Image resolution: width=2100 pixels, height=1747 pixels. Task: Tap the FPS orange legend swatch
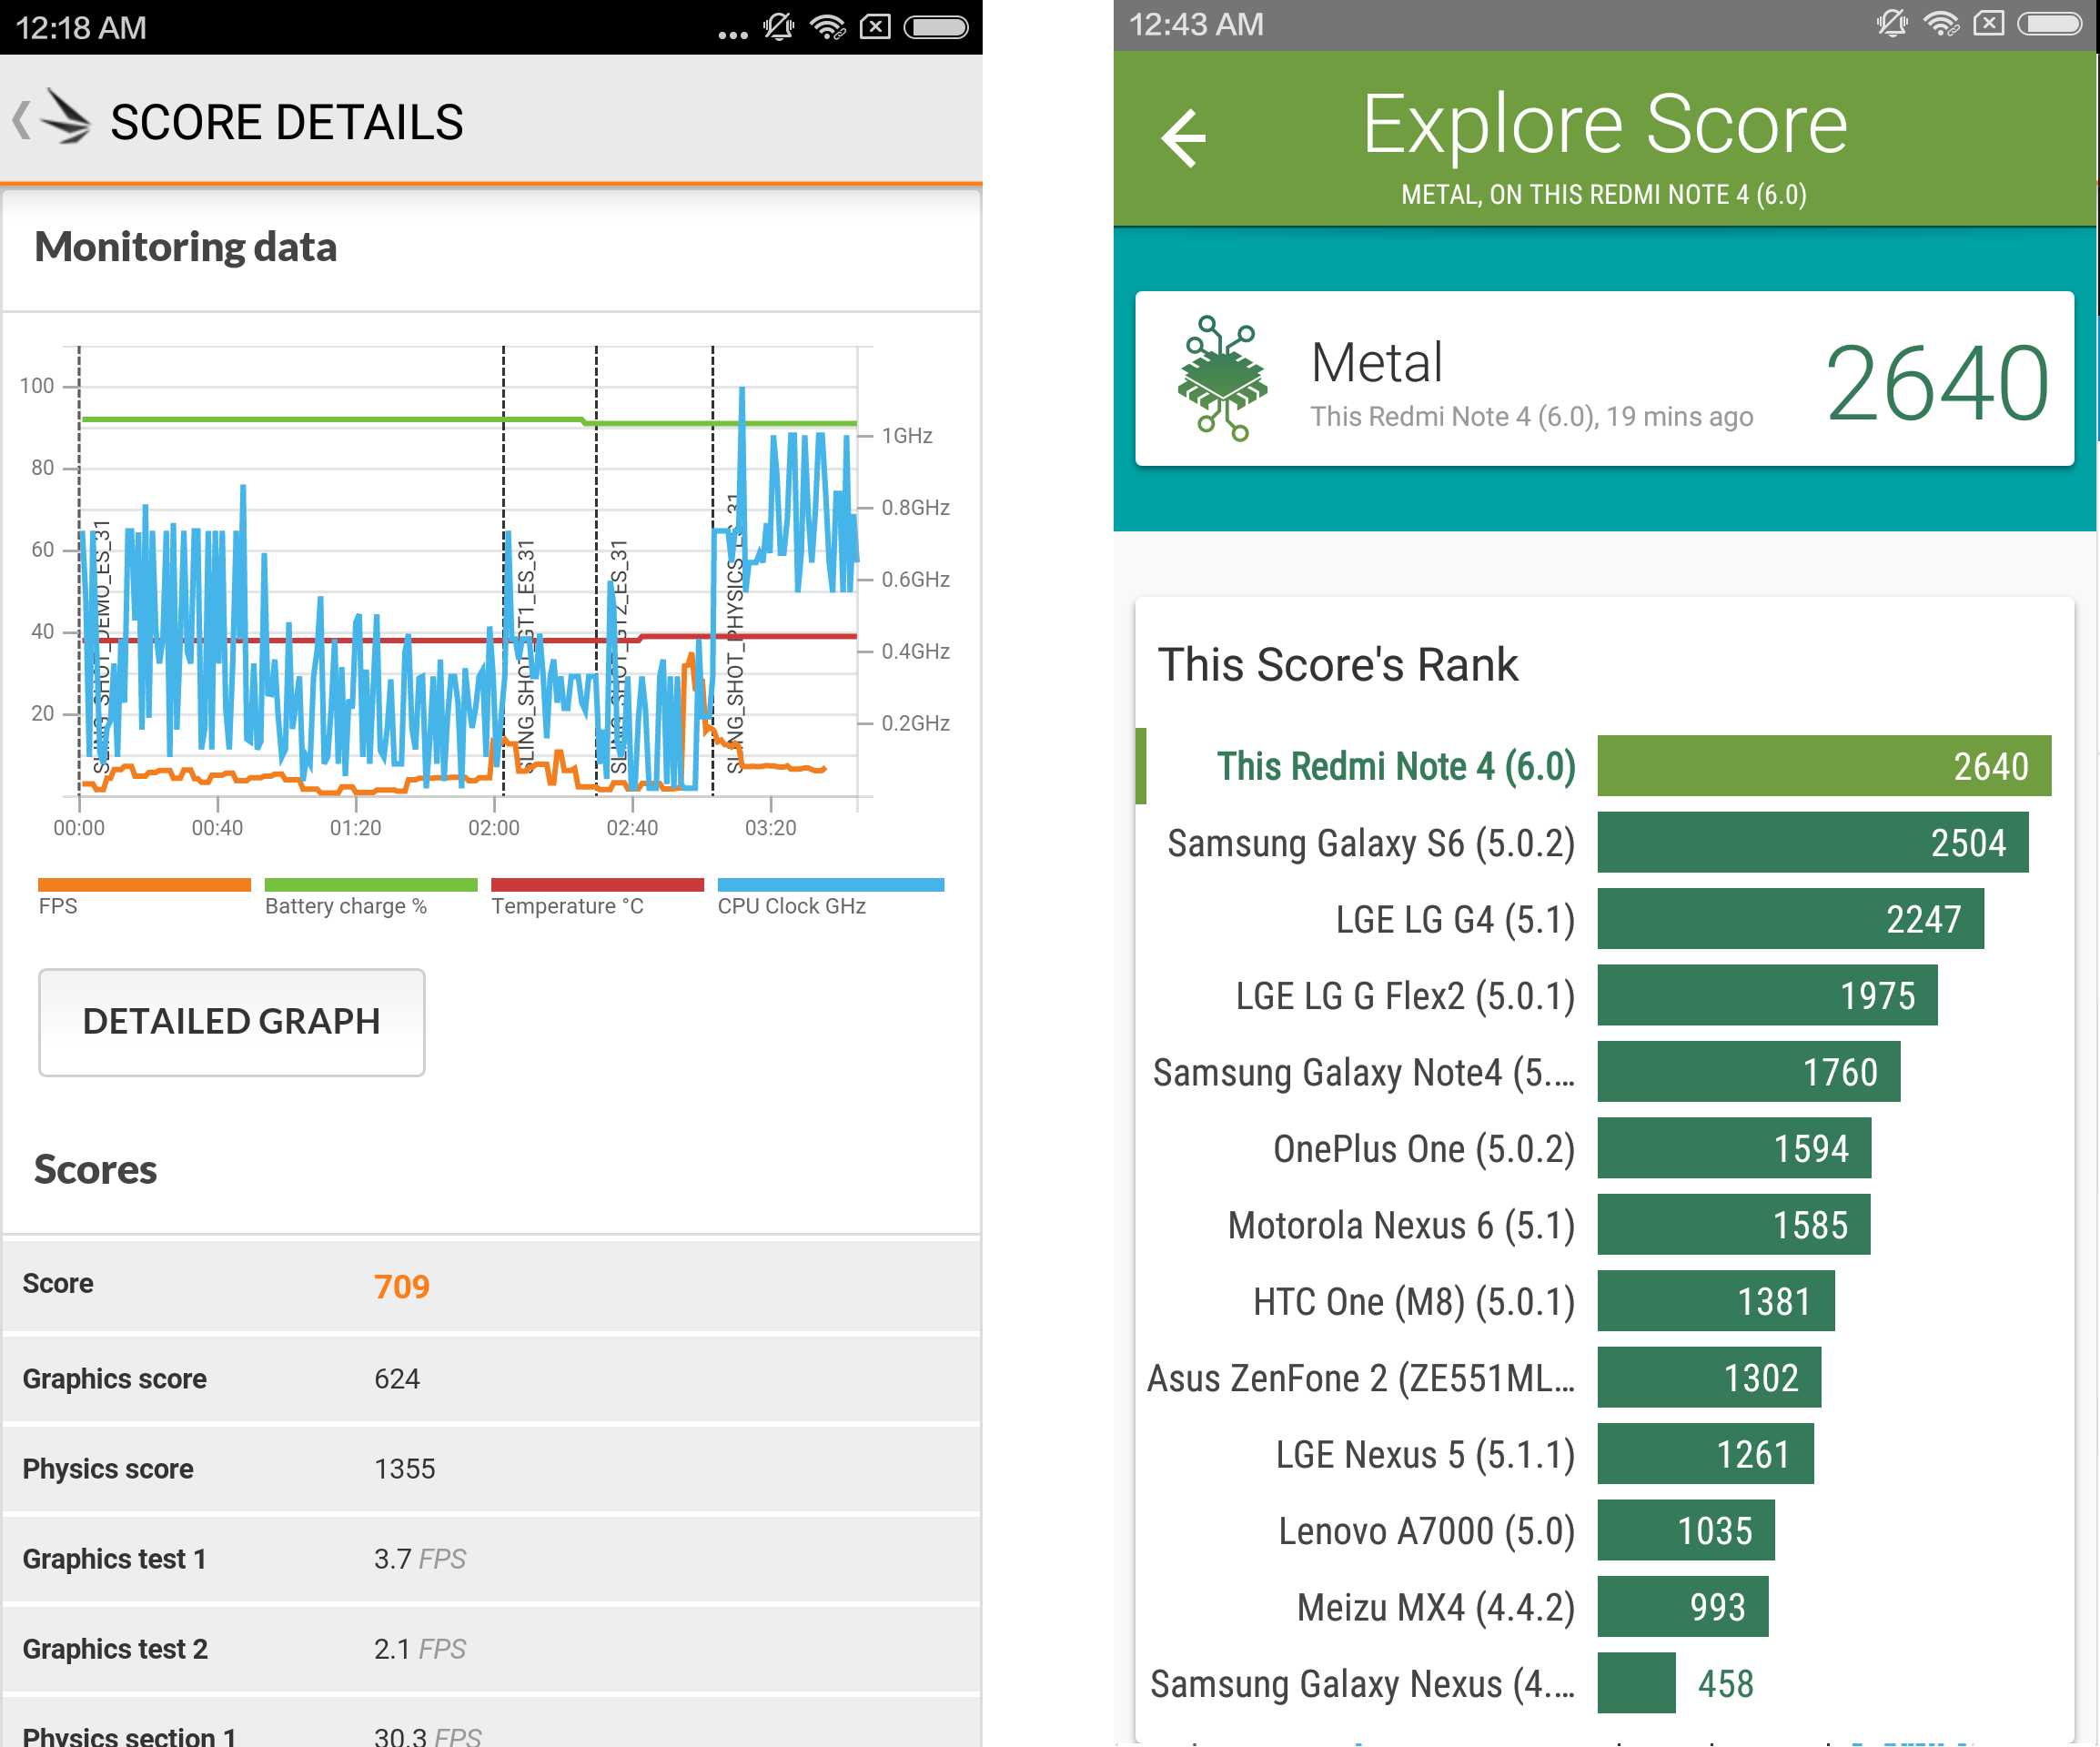(x=144, y=885)
